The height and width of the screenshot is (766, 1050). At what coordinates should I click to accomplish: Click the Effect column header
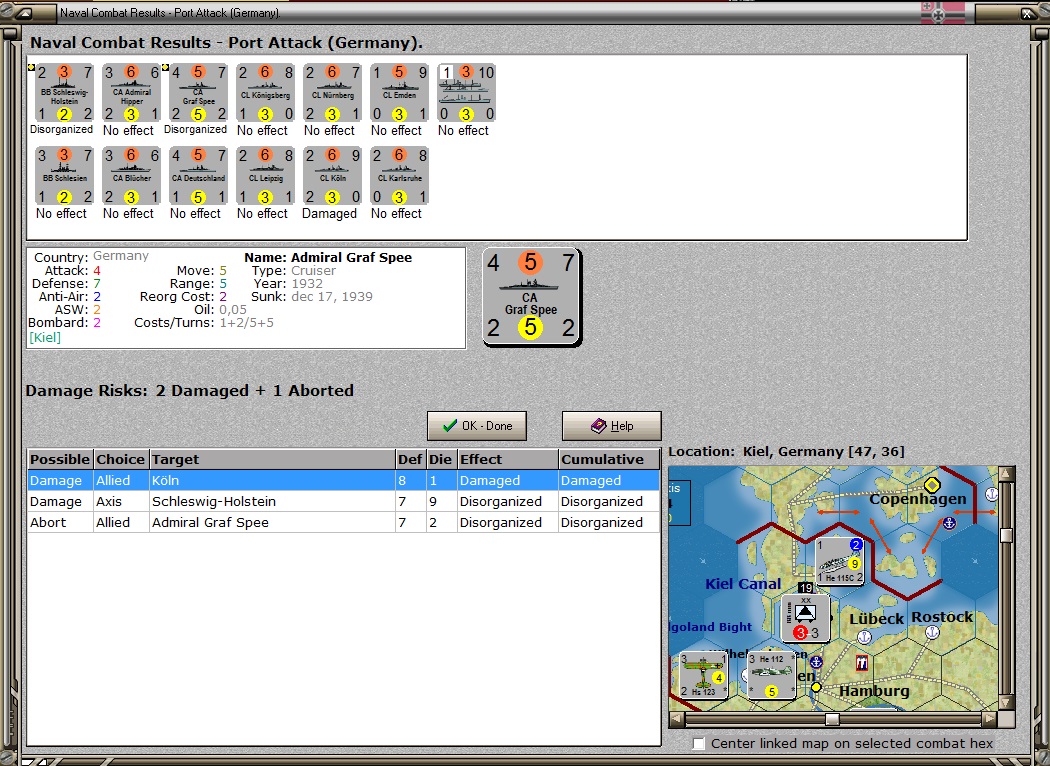[508, 459]
